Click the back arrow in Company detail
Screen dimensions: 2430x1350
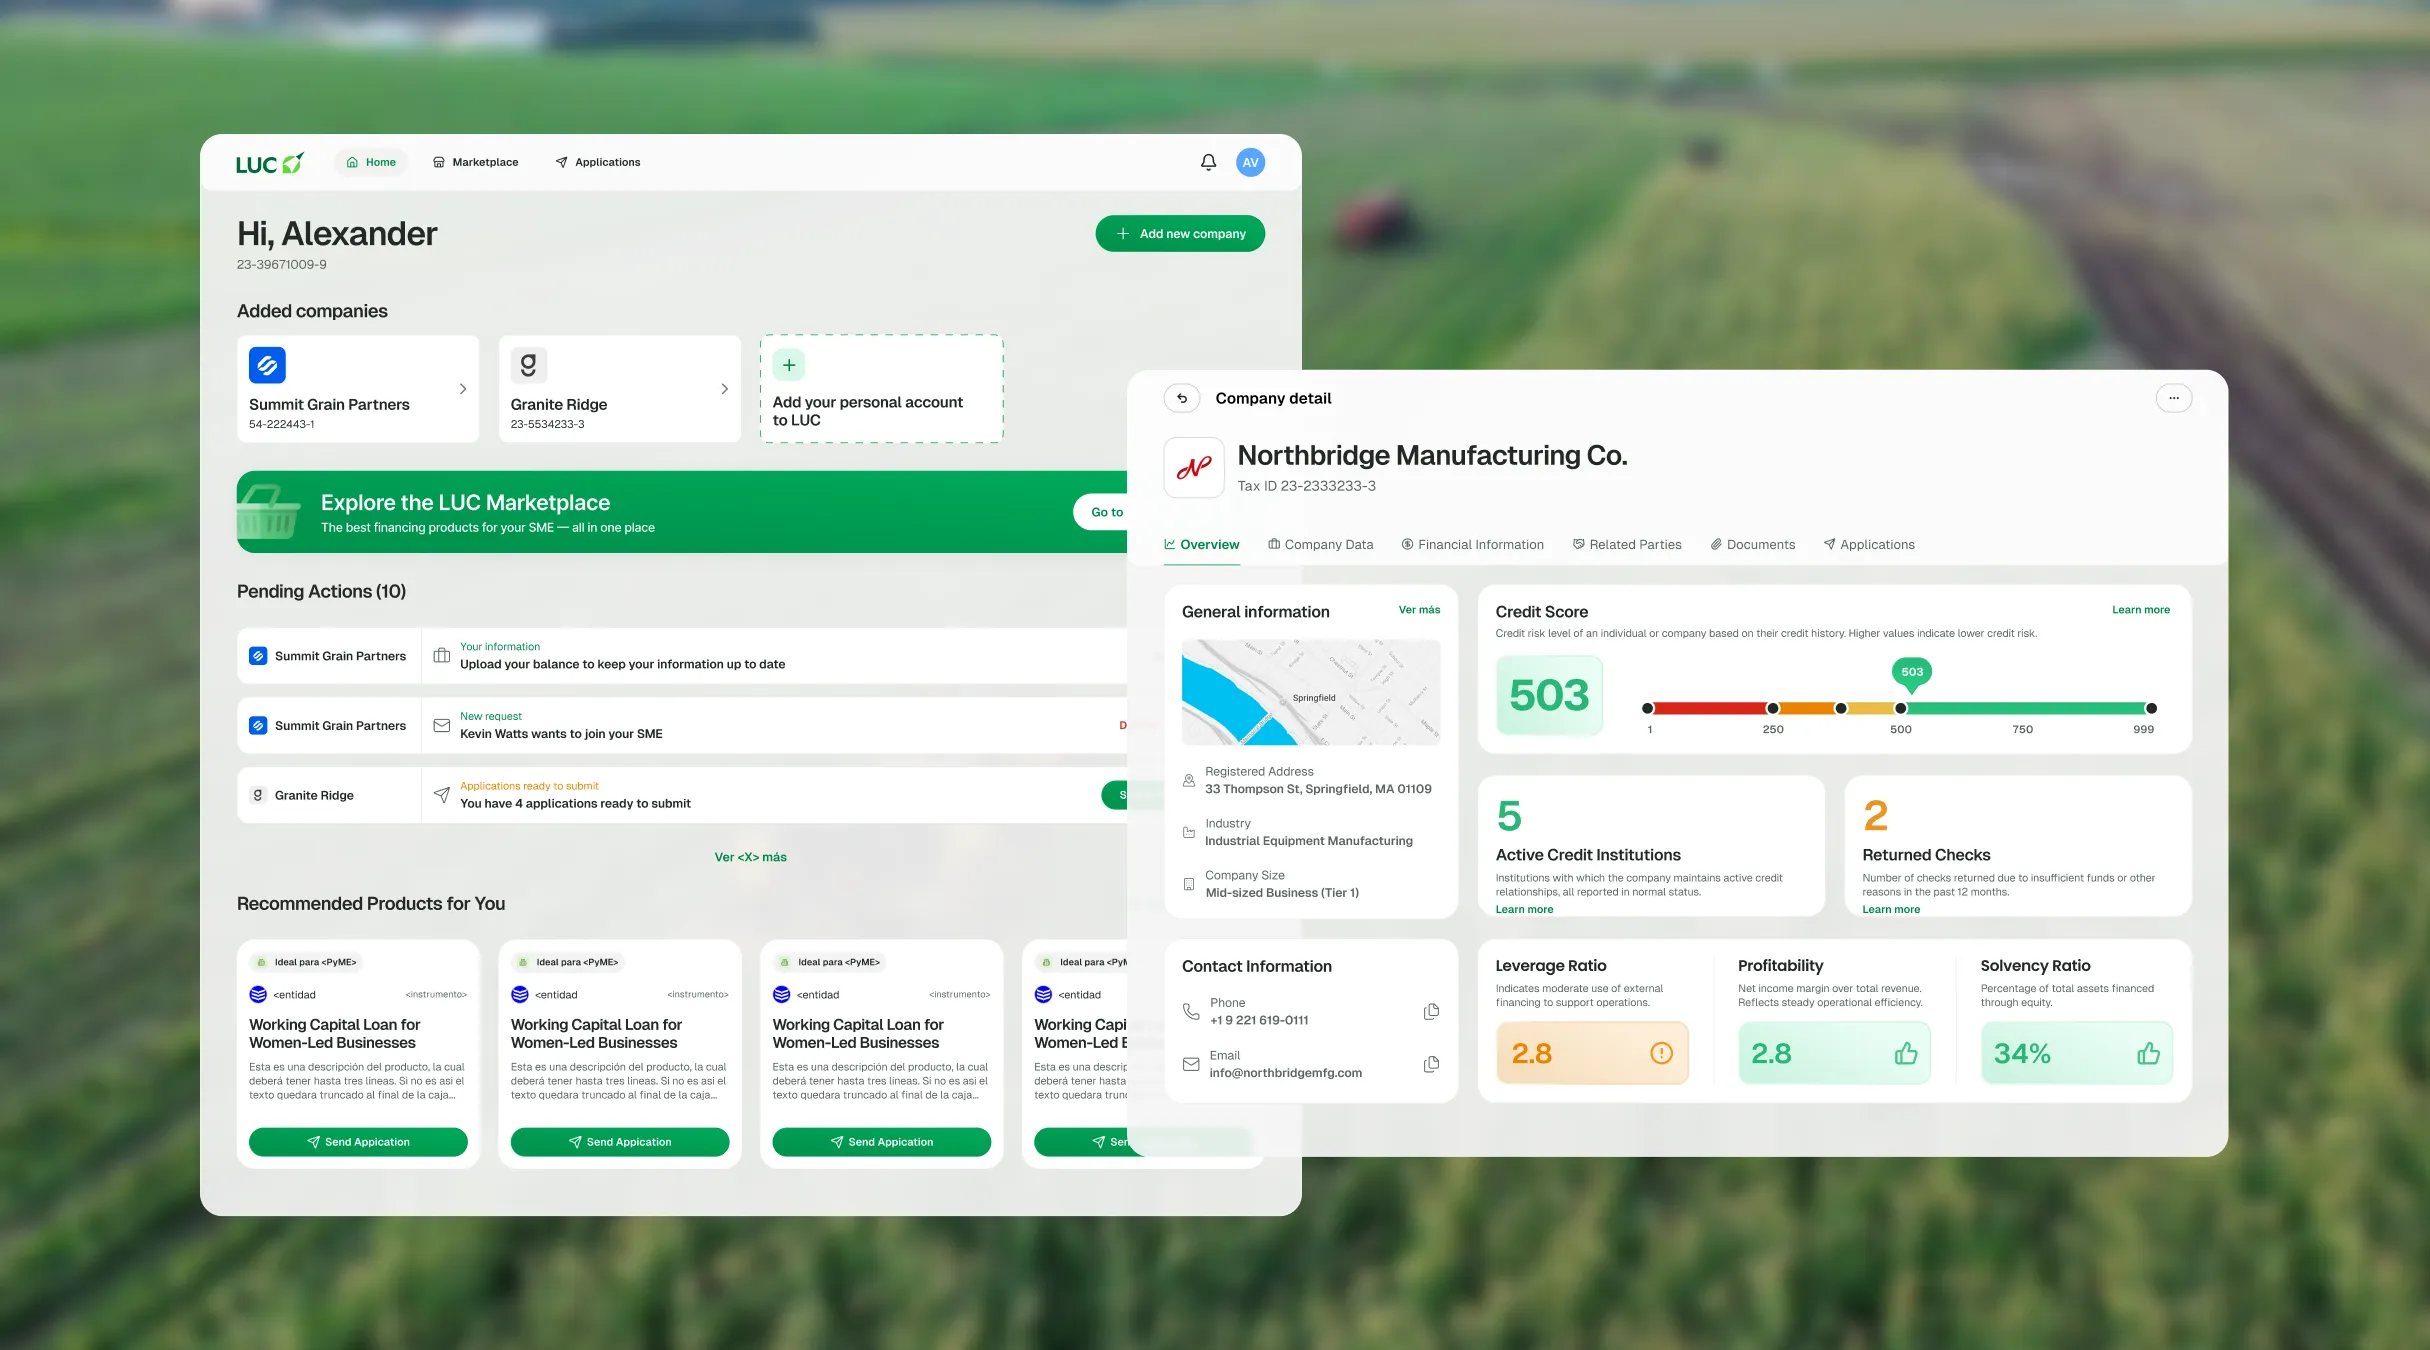[x=1182, y=398]
